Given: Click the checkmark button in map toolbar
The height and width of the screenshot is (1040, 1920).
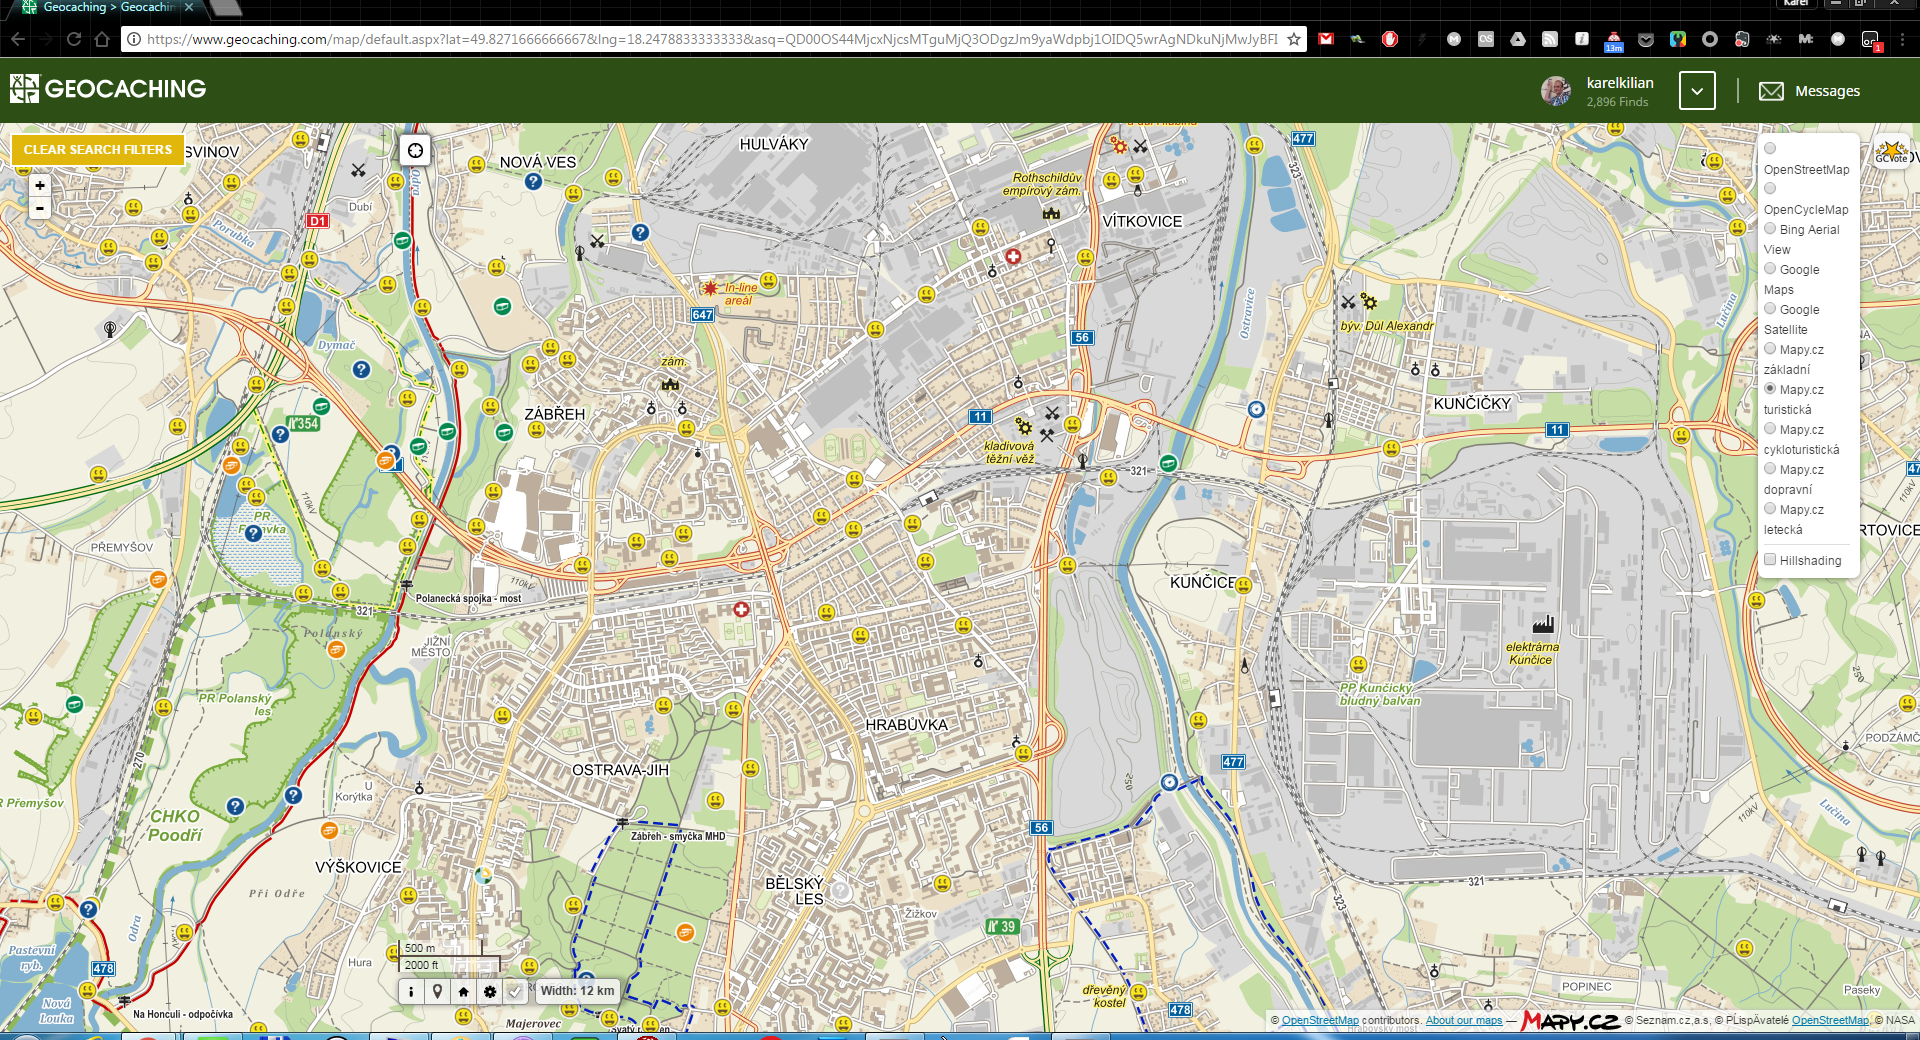Looking at the screenshot, I should [515, 991].
